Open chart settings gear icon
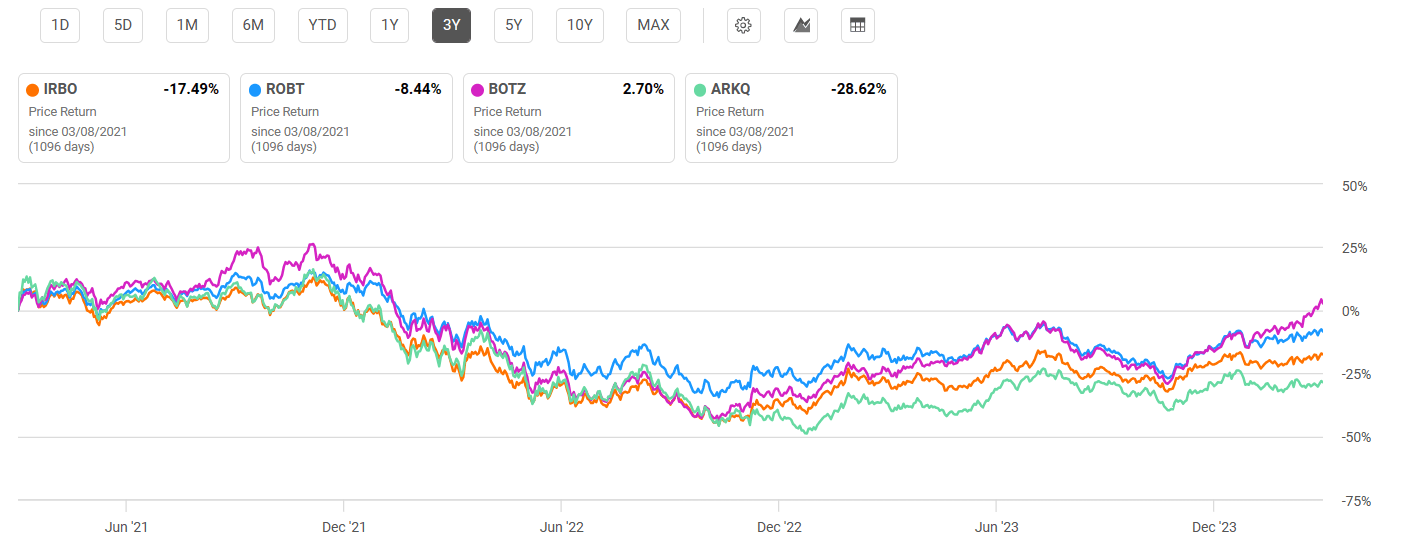This screenshot has height=559, width=1407. coord(742,25)
